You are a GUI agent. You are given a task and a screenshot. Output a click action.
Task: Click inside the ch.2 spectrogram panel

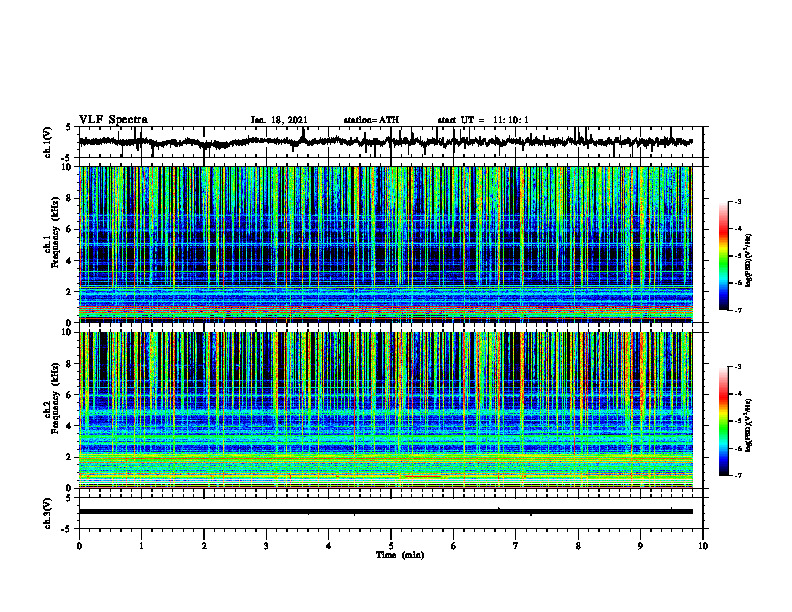click(x=386, y=410)
